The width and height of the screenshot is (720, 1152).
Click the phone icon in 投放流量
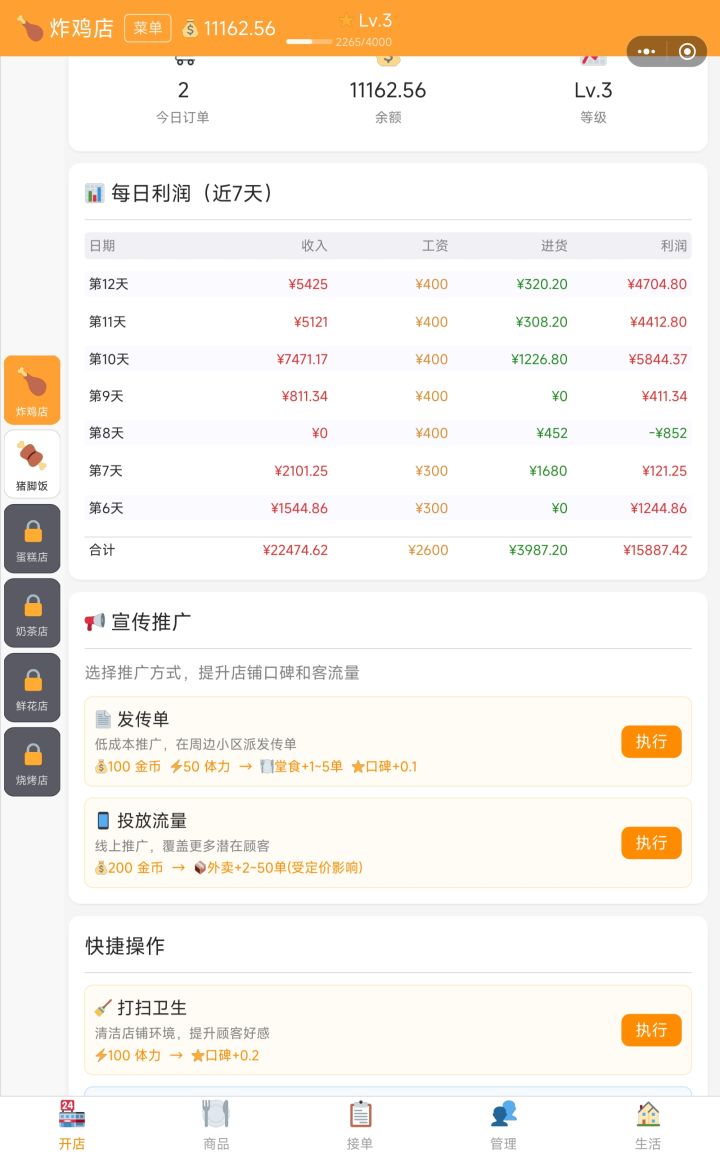[104, 821]
